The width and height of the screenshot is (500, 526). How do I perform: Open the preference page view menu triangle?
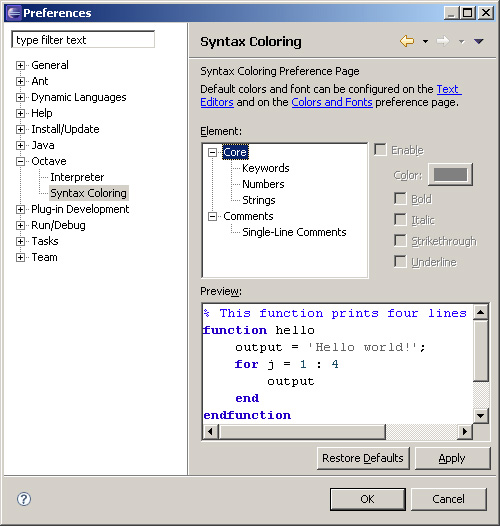479,41
